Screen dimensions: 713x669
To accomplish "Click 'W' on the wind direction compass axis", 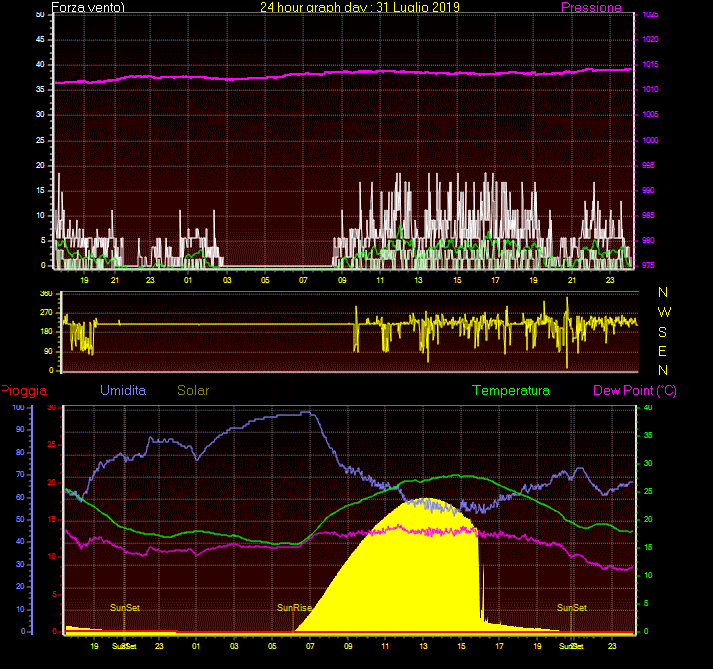I will point(664,312).
